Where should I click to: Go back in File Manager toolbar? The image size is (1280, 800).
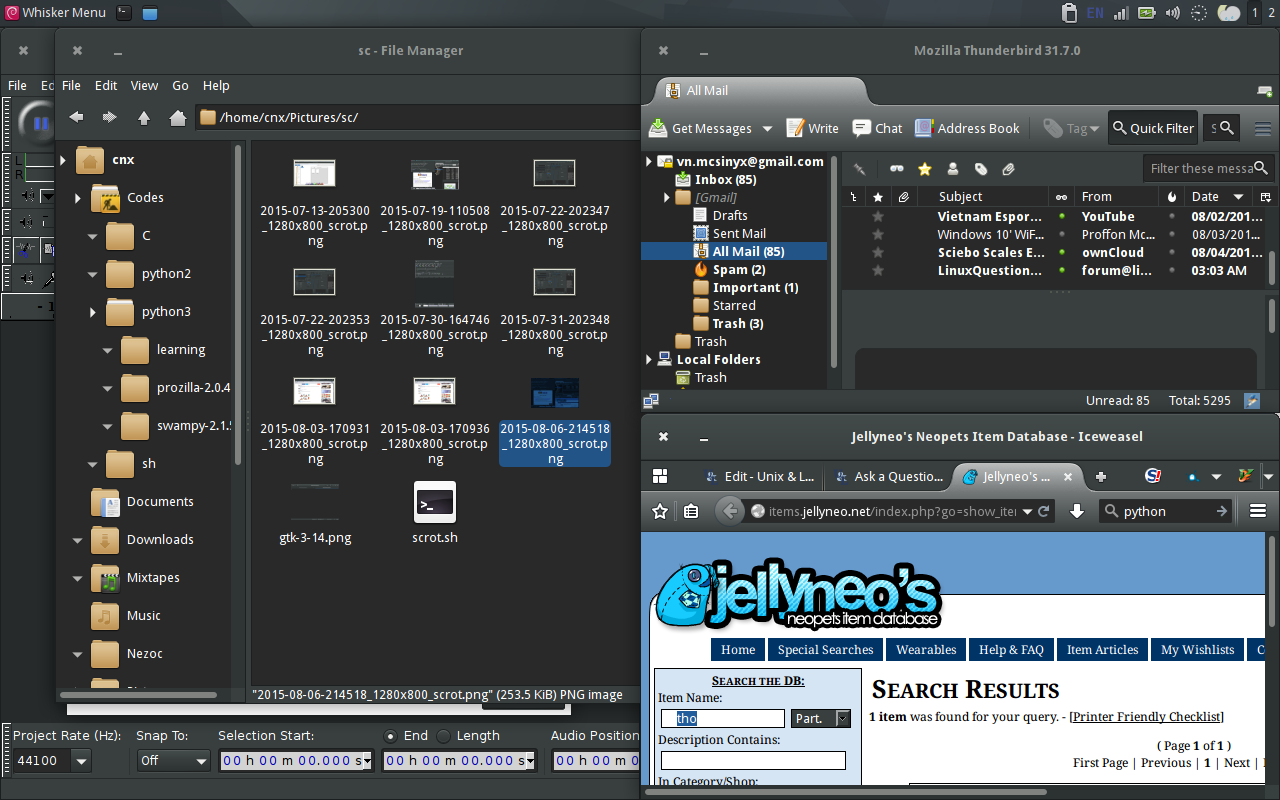pos(76,117)
